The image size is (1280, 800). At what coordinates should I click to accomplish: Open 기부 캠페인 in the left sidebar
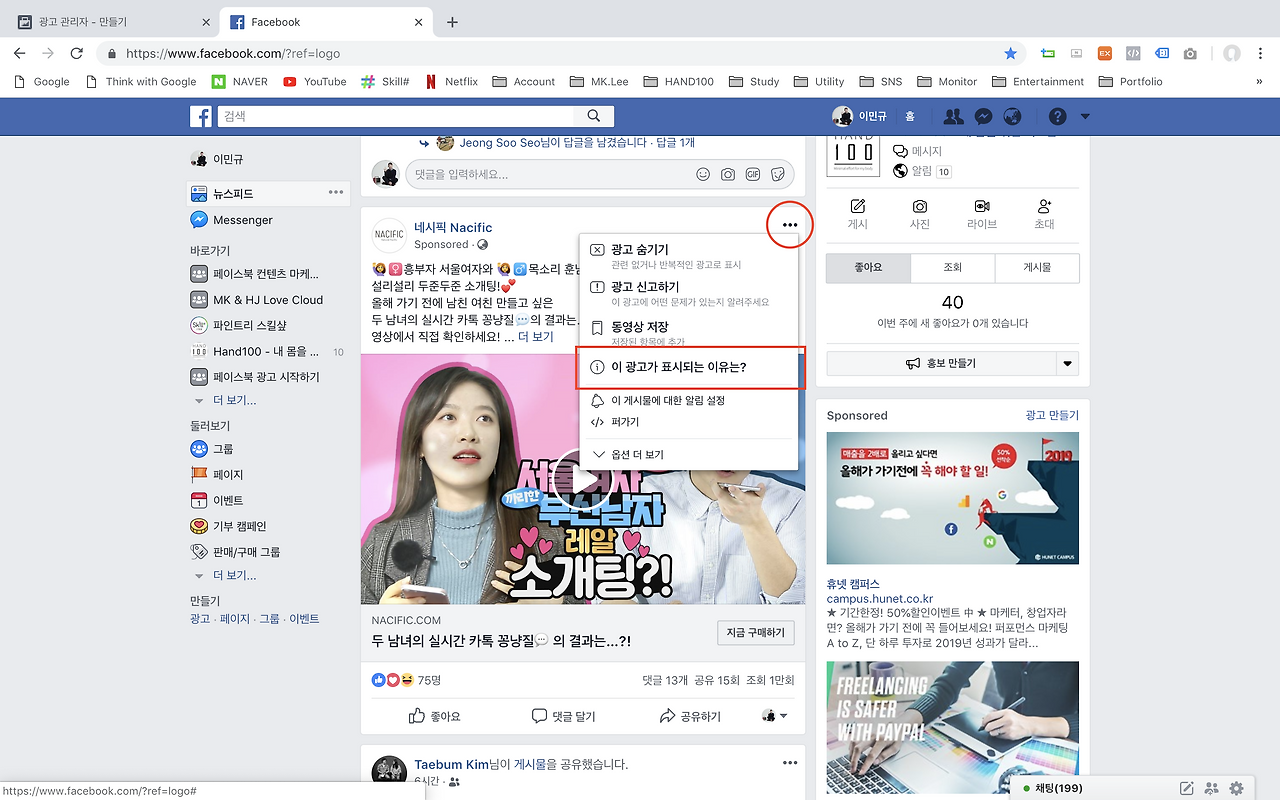pyautogui.click(x=228, y=526)
